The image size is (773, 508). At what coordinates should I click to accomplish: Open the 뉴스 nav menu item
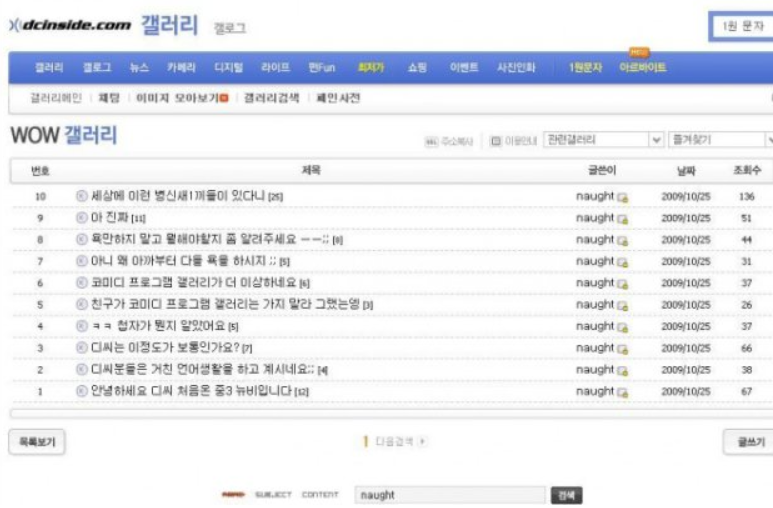coord(139,68)
